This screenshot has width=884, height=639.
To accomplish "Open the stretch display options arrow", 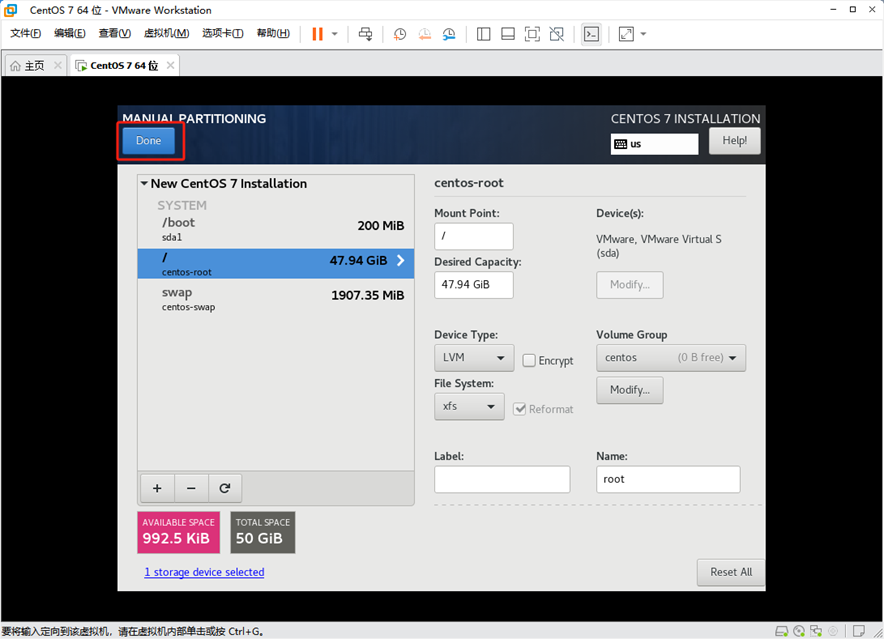I will (x=643, y=34).
